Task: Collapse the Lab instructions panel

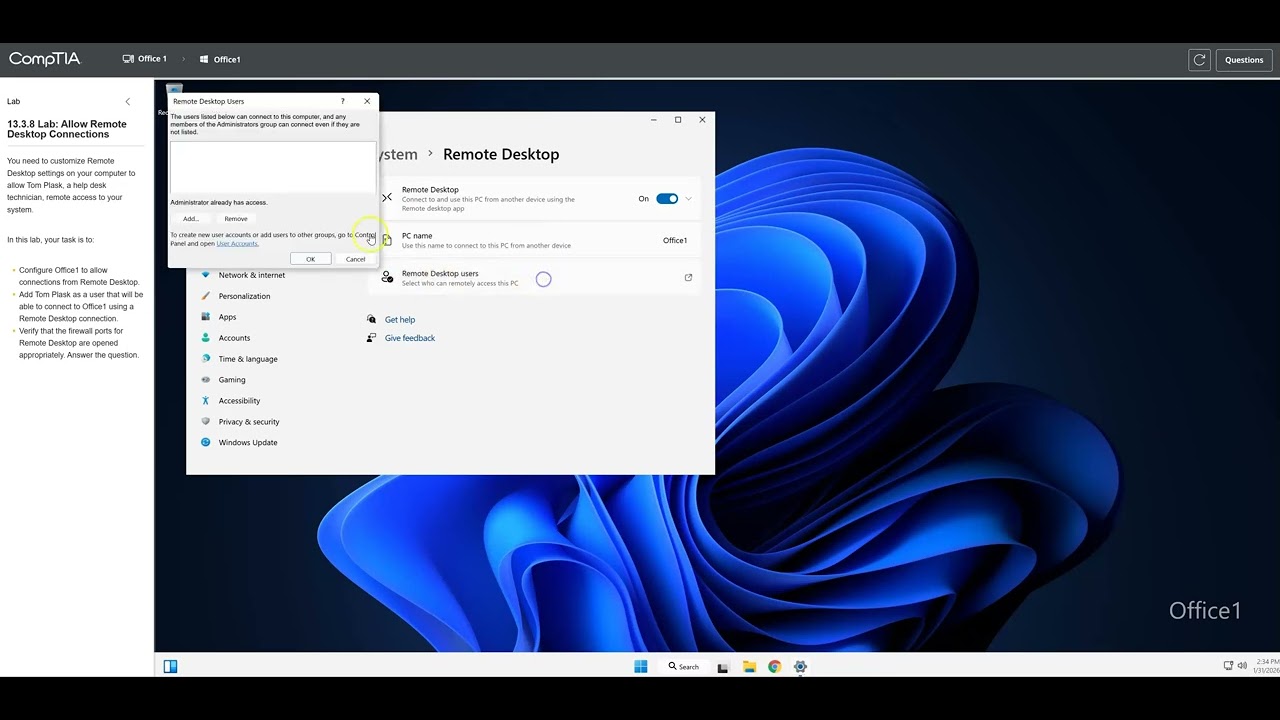Action: click(127, 102)
